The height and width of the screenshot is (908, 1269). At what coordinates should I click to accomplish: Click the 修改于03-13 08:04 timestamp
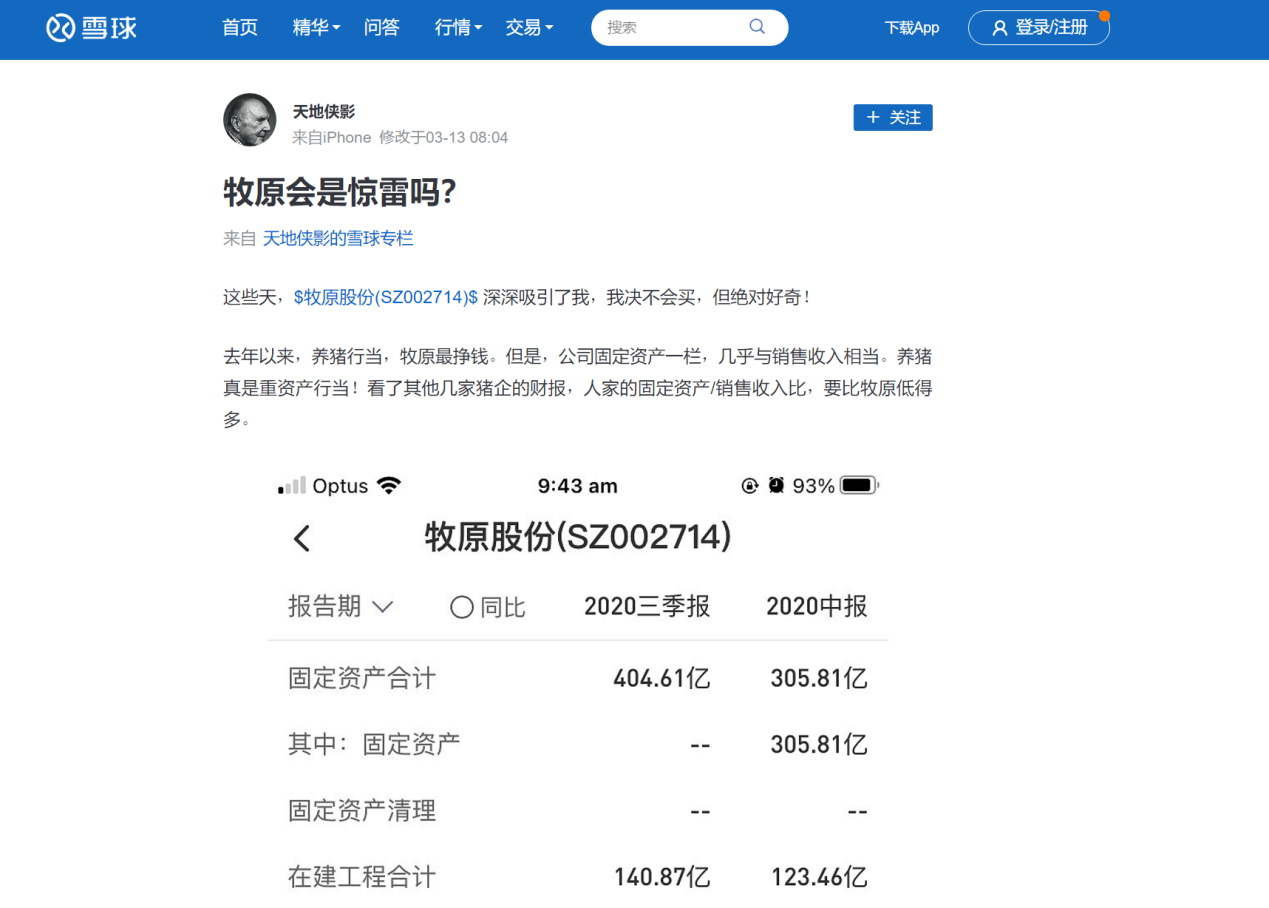(x=443, y=137)
